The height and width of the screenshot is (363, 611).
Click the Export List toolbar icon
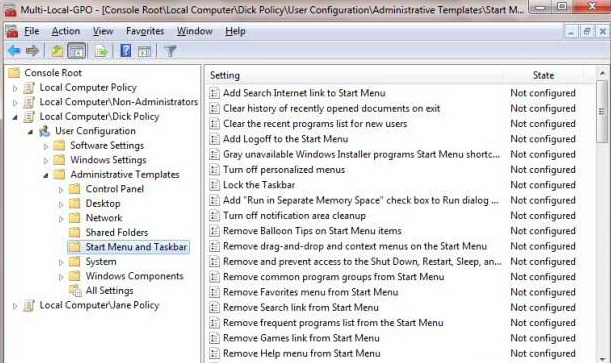101,51
